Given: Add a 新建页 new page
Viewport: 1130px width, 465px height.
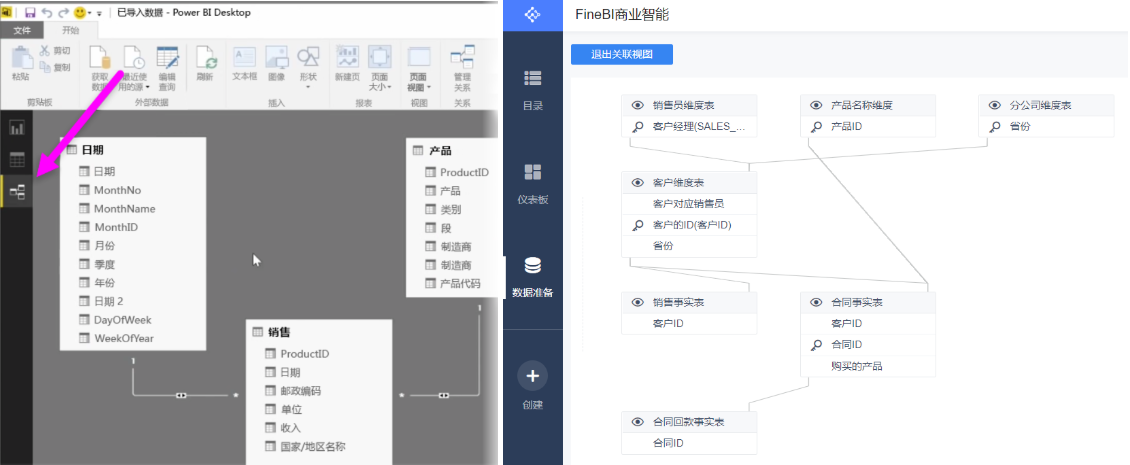Looking at the screenshot, I should click(347, 63).
